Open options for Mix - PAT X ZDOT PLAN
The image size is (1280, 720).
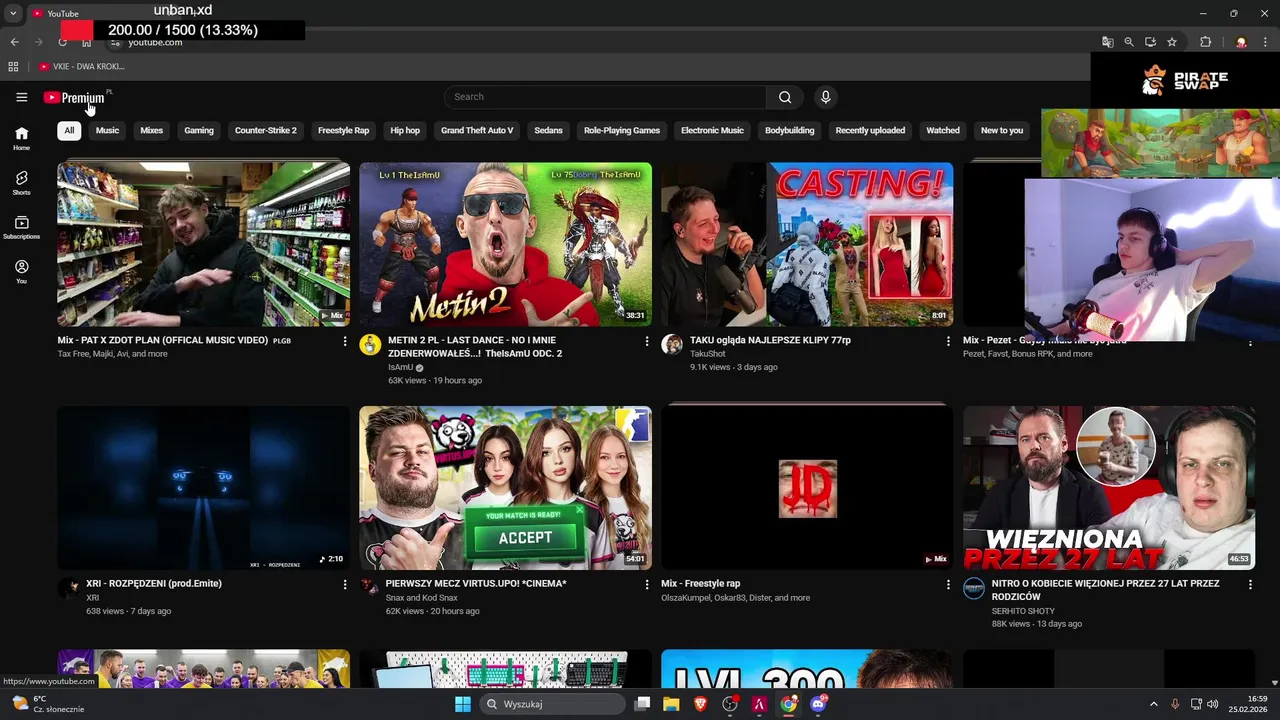(345, 341)
